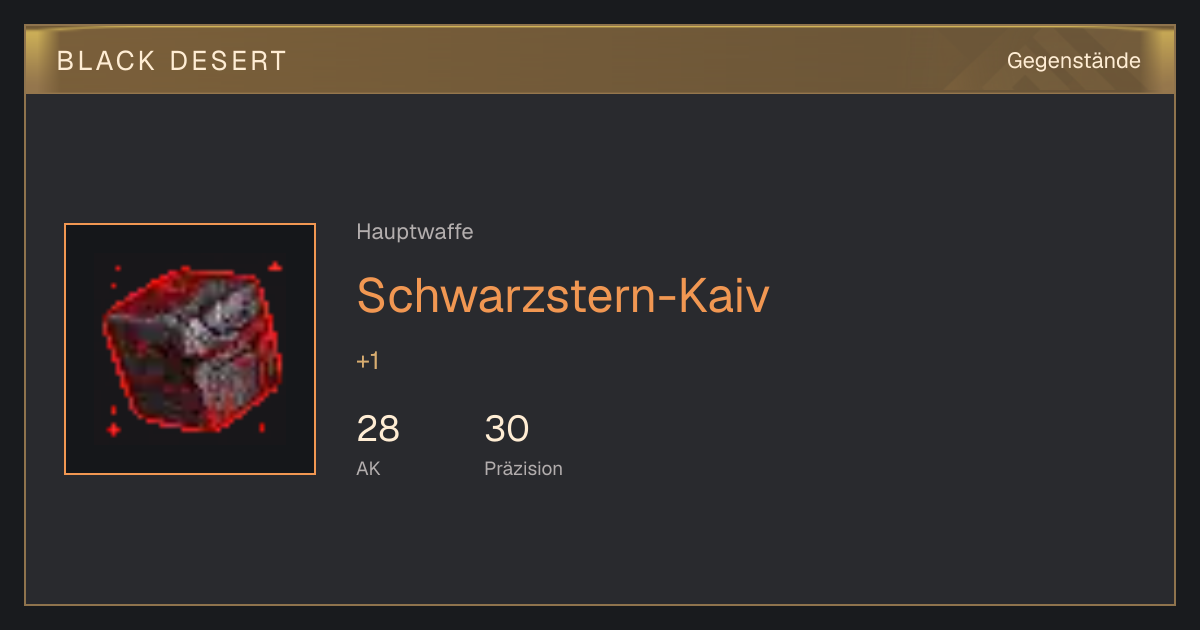The height and width of the screenshot is (630, 1200).
Task: Select the Präzision stat label
Action: [x=523, y=468]
